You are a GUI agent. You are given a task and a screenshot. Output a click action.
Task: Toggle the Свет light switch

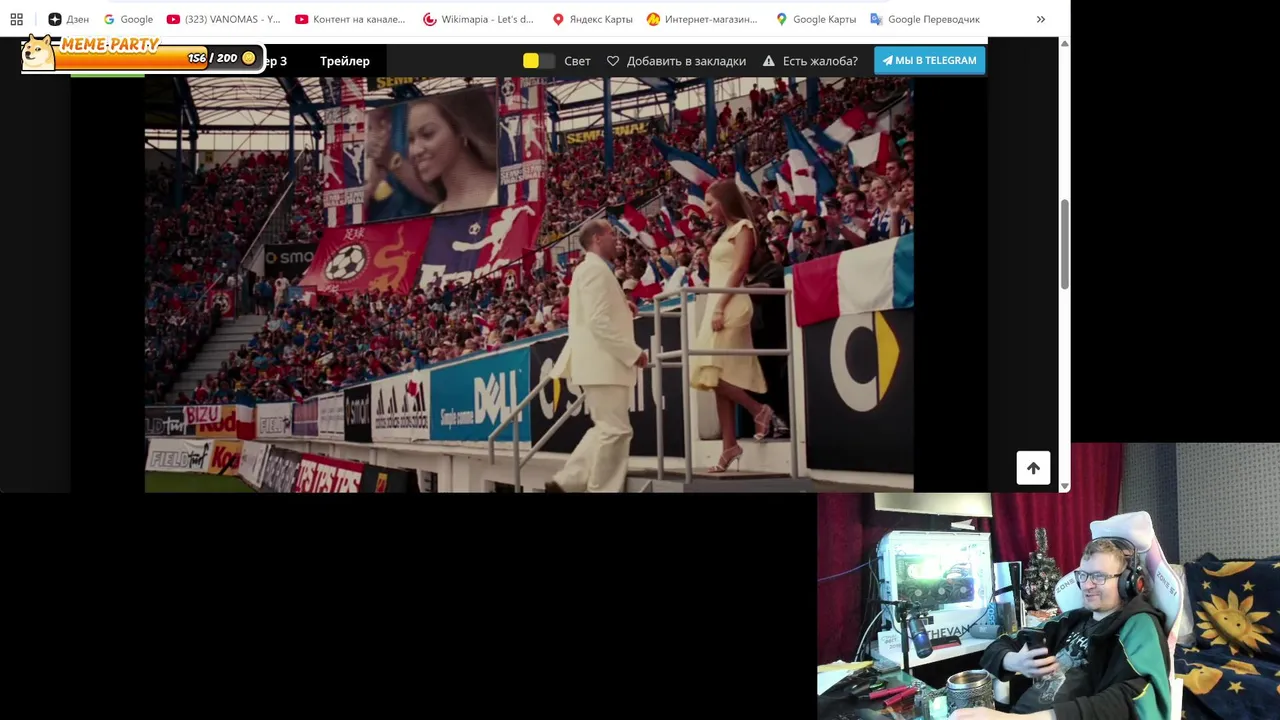click(539, 61)
